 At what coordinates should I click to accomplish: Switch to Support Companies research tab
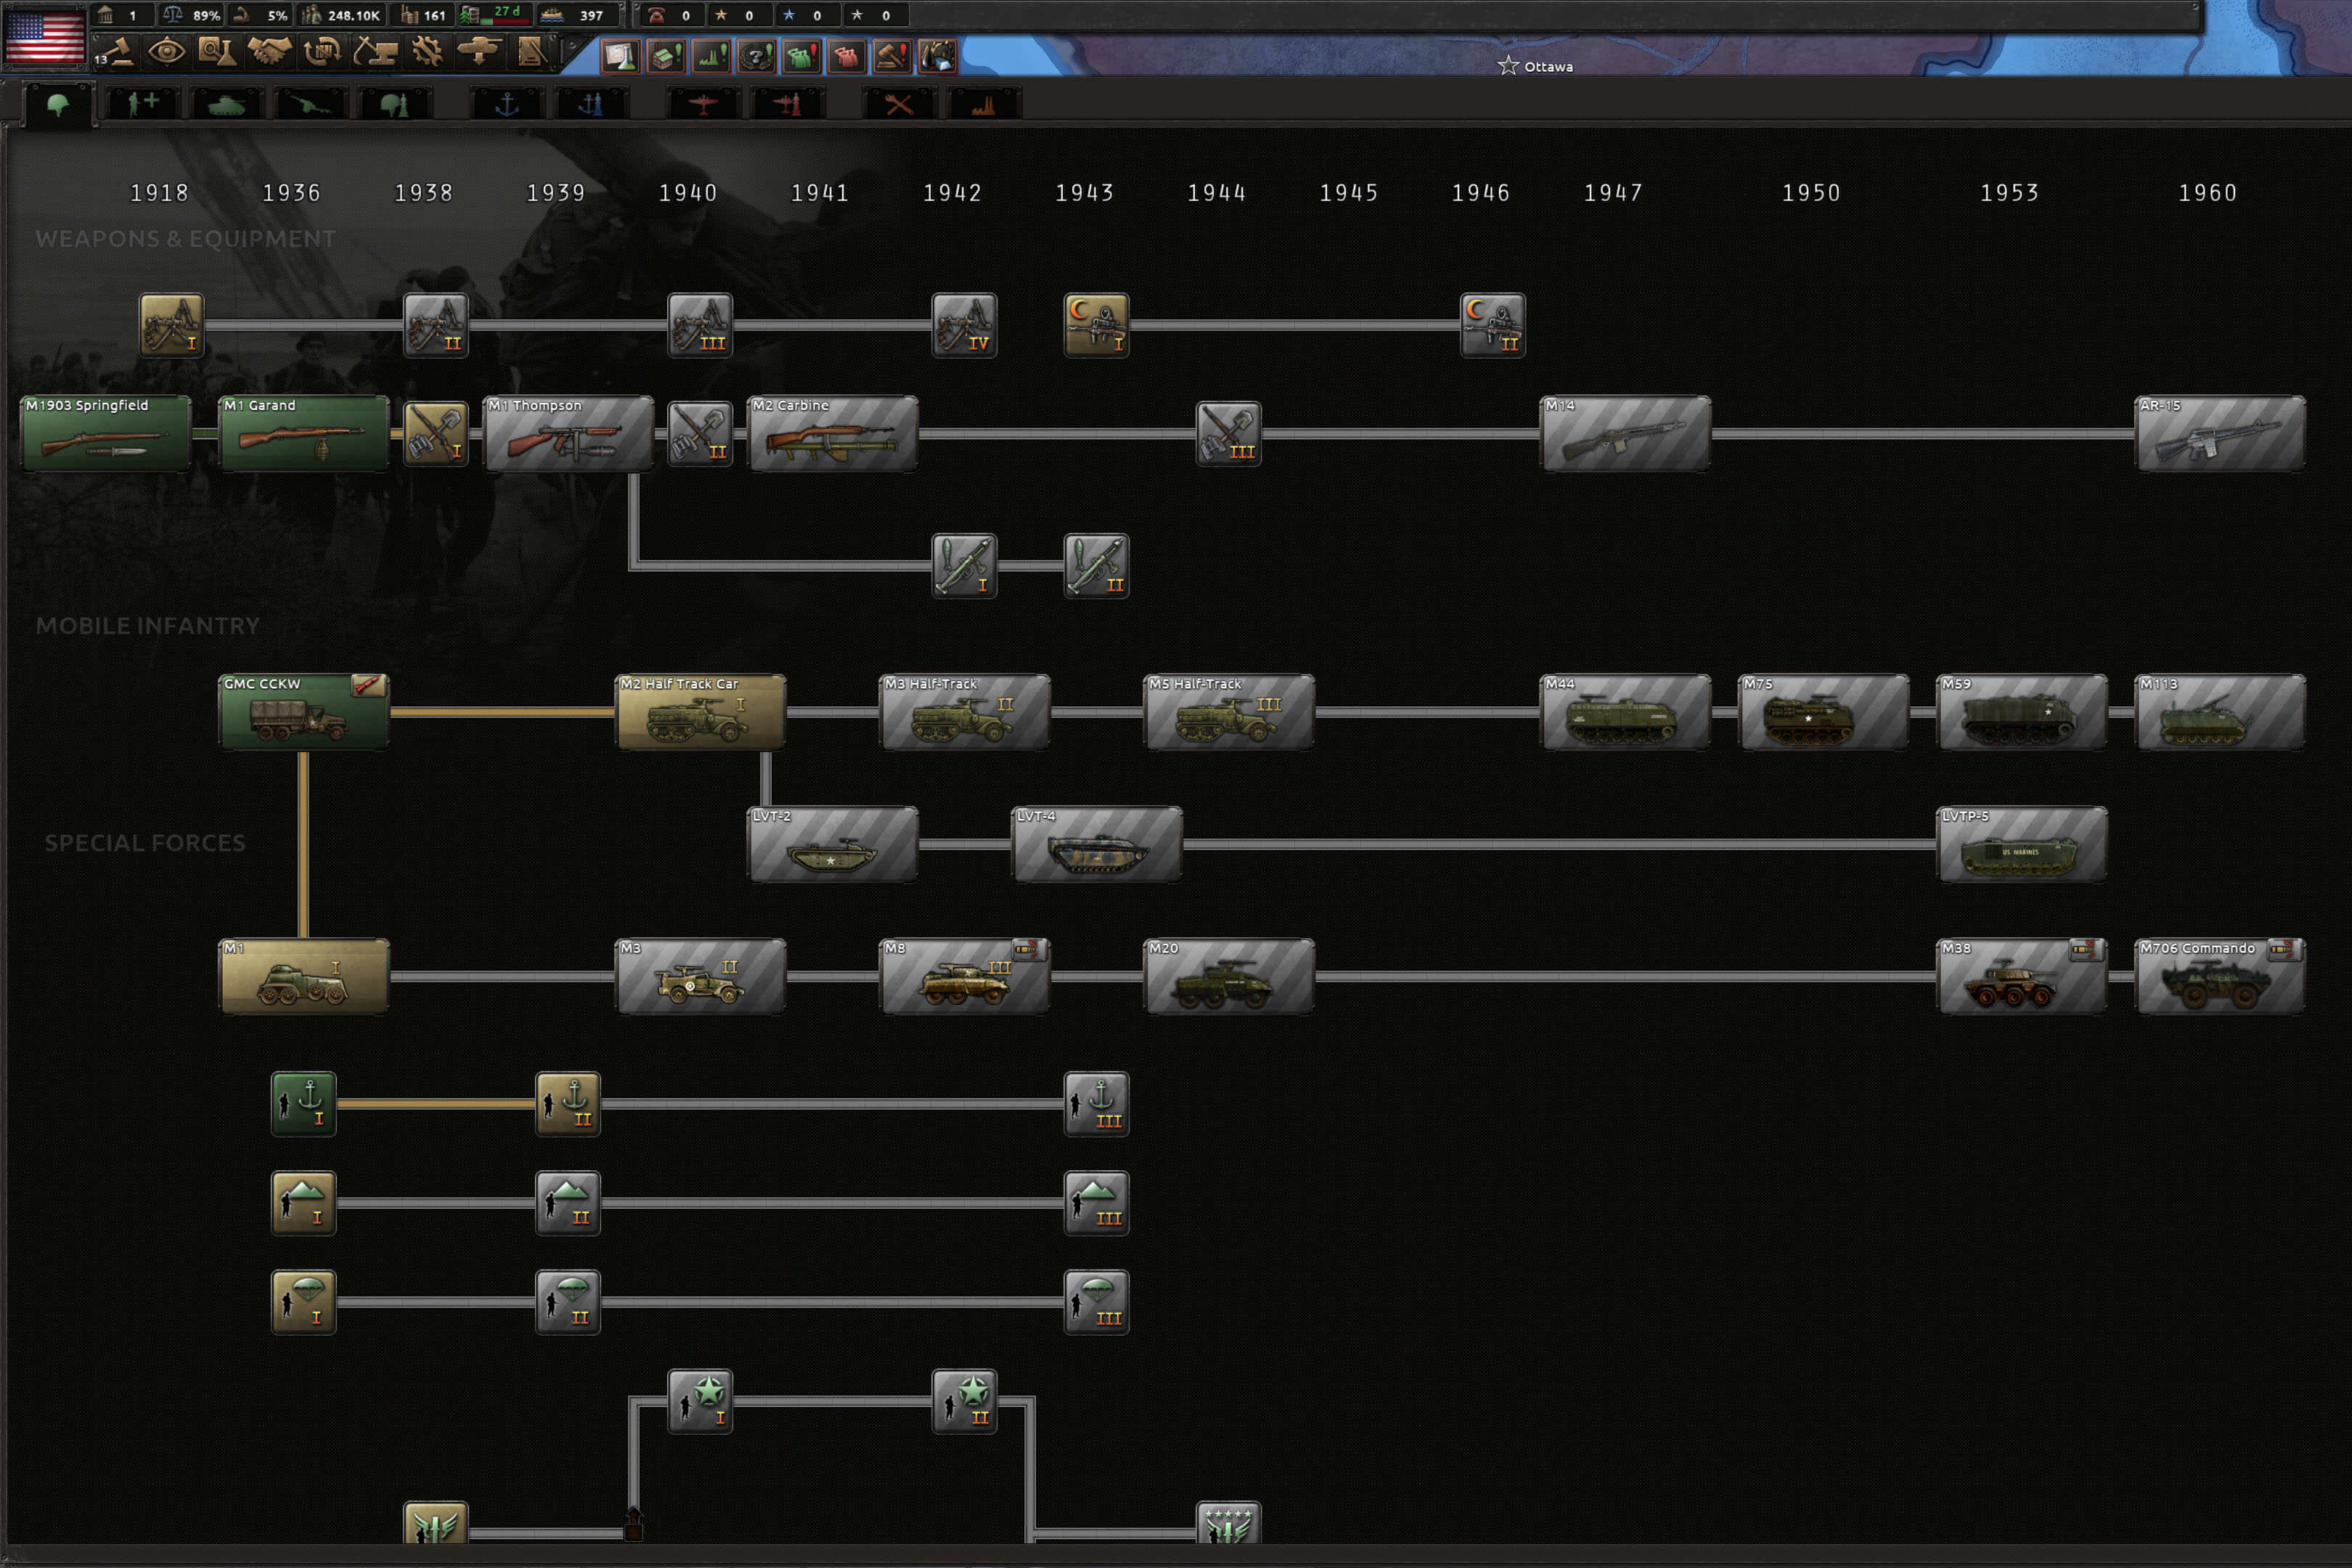142,104
